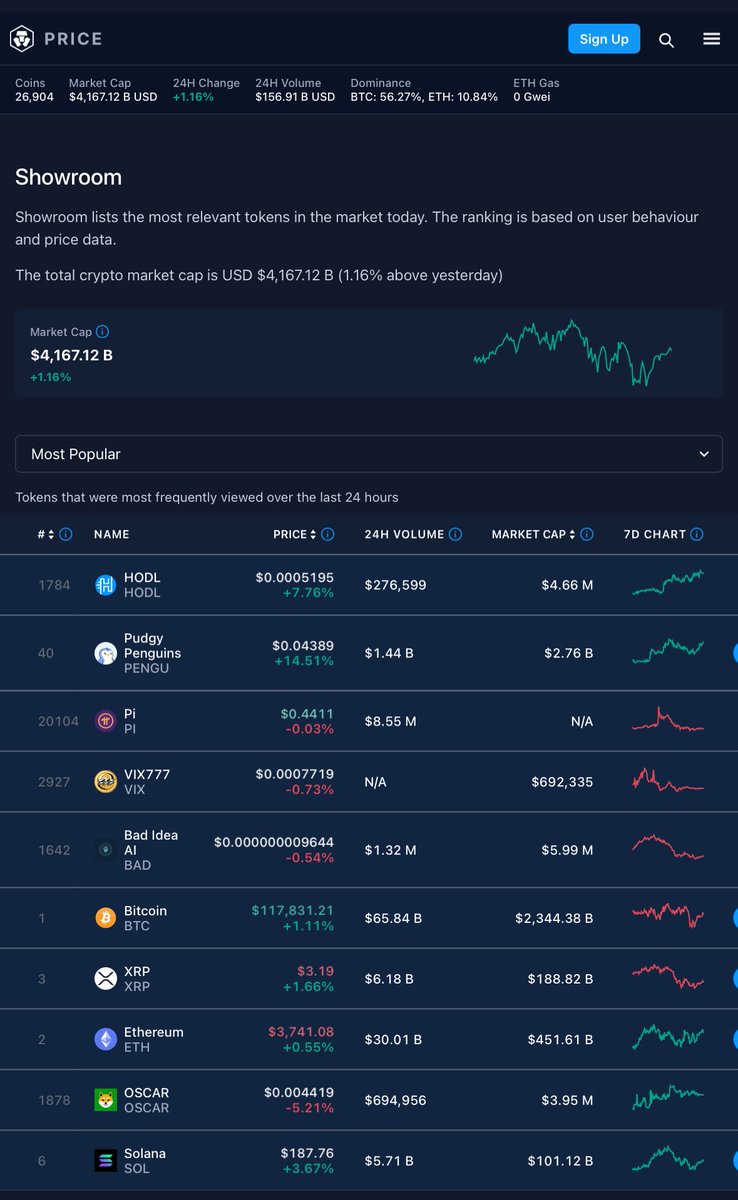Click info icon next to 7D CHART header
Screen dimensions: 738x1200
(697, 534)
